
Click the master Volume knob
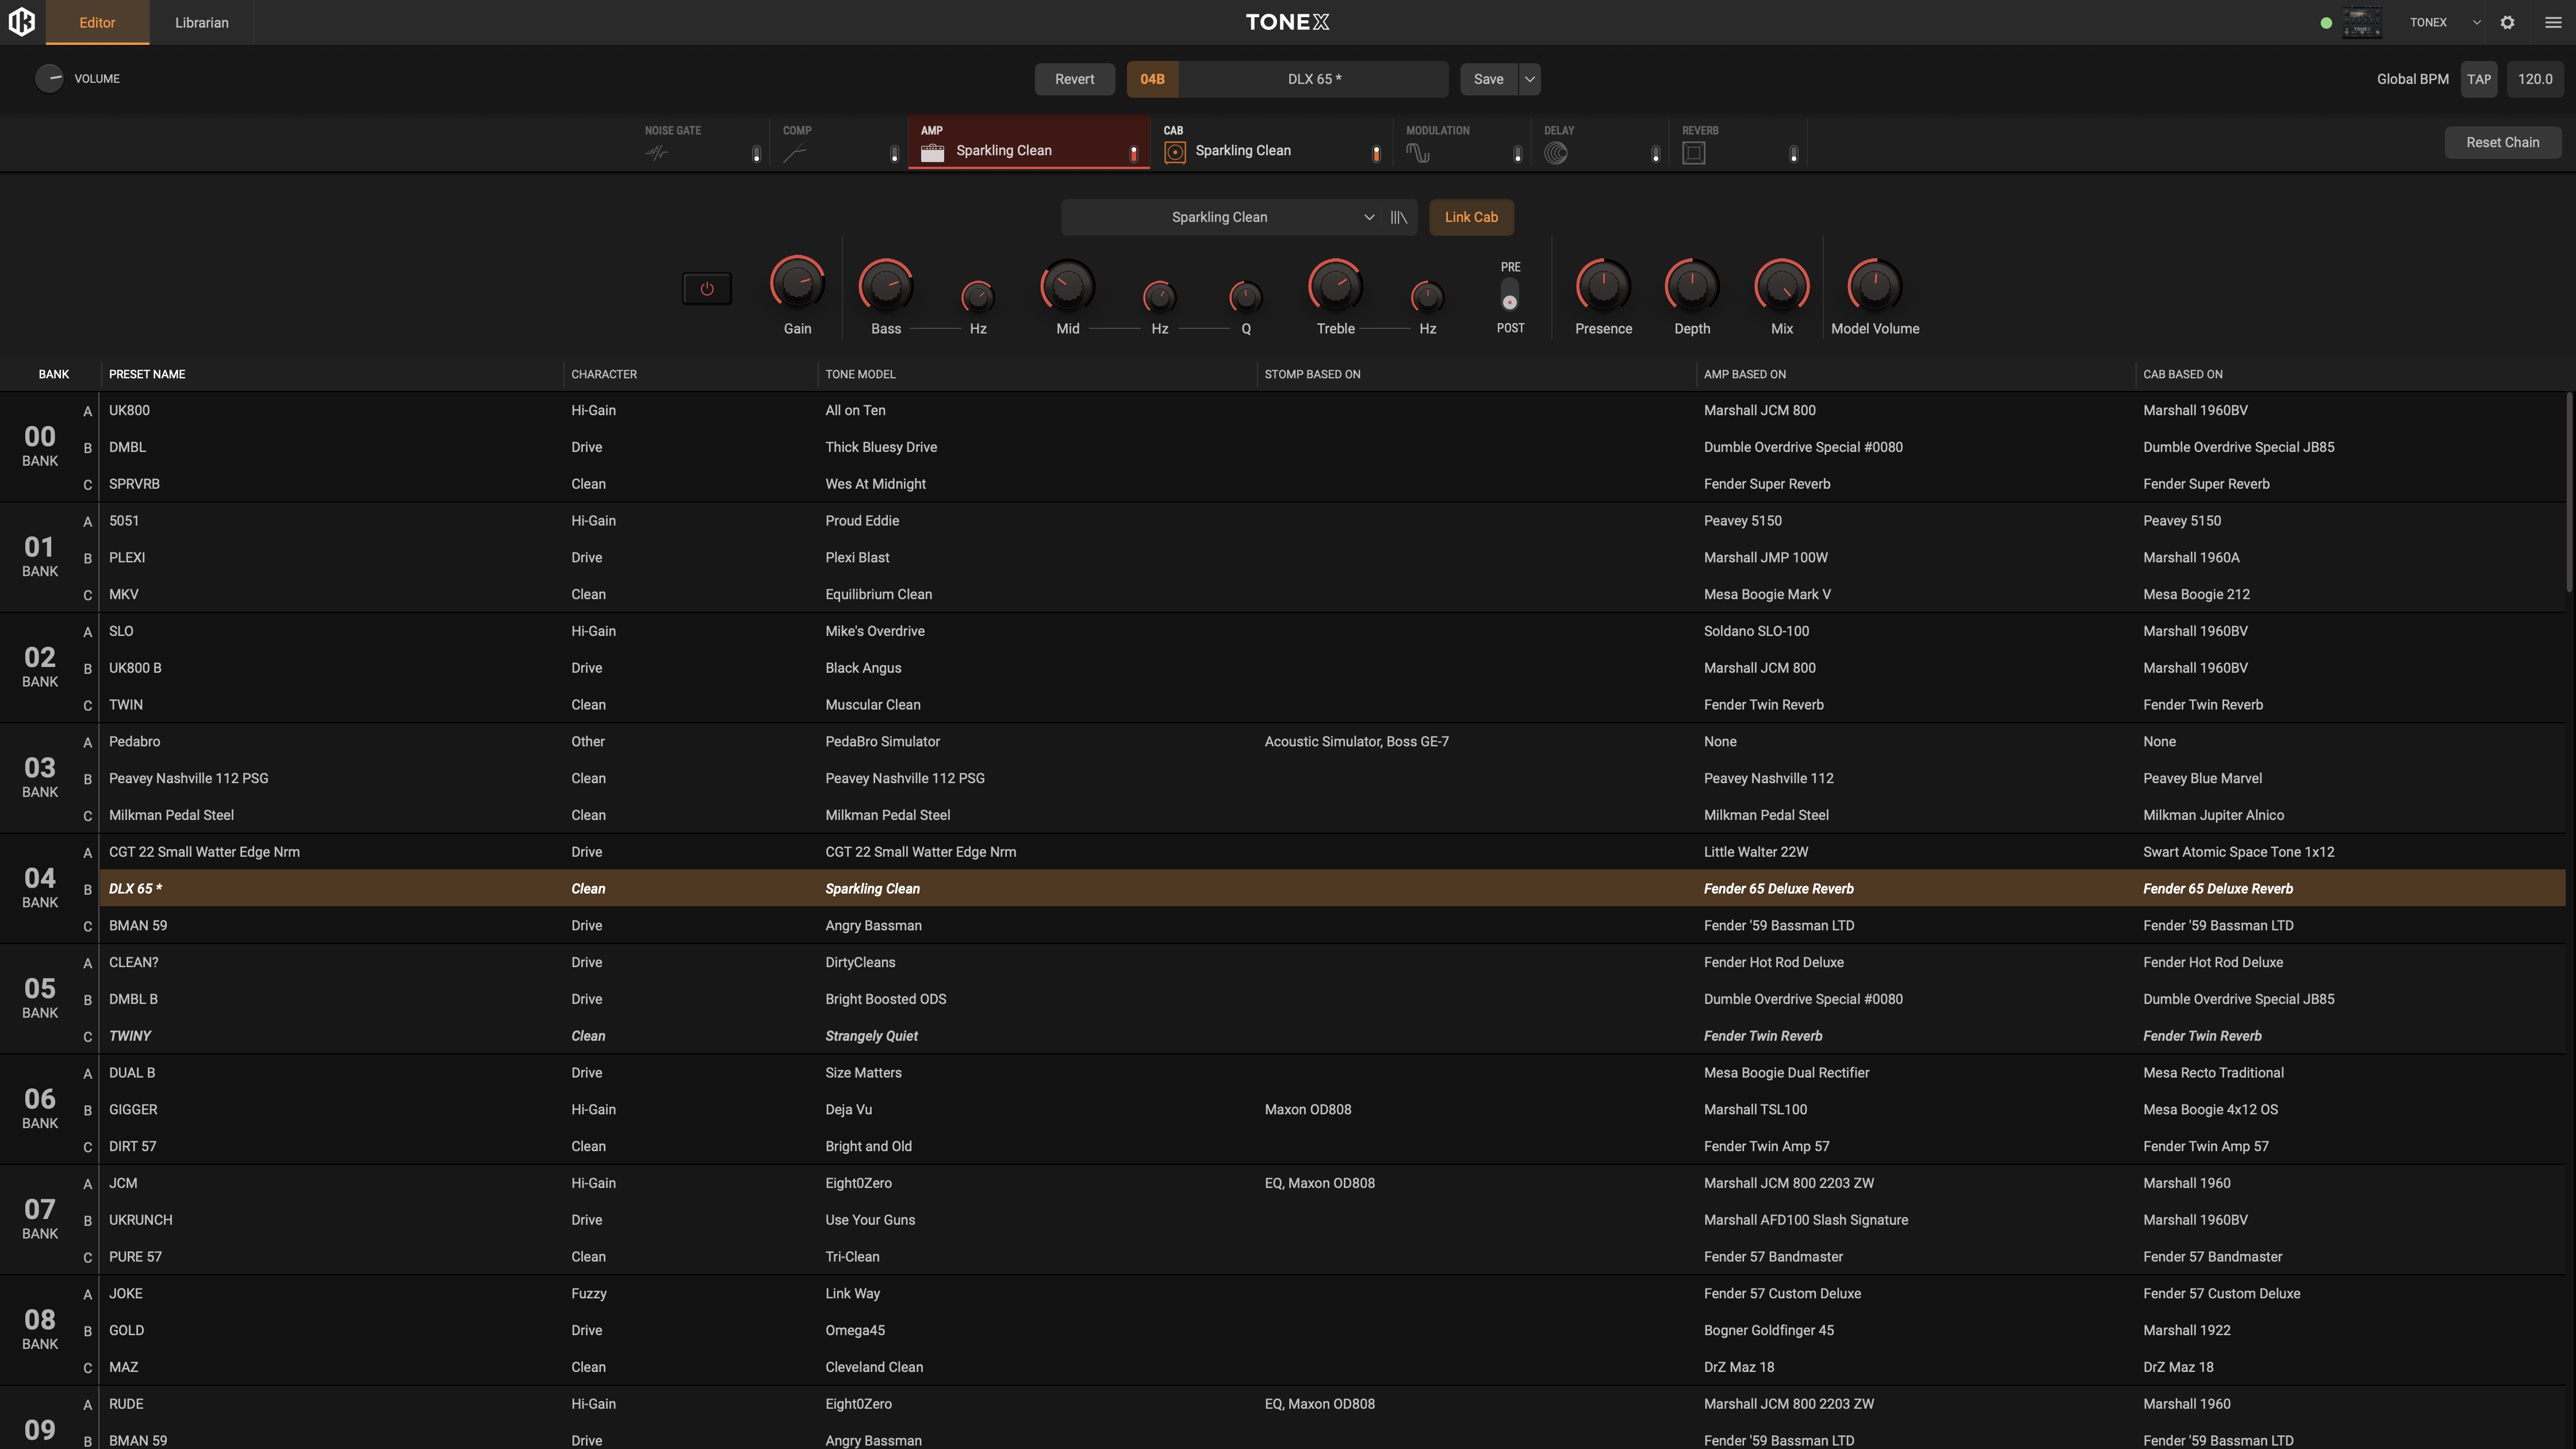[x=49, y=79]
